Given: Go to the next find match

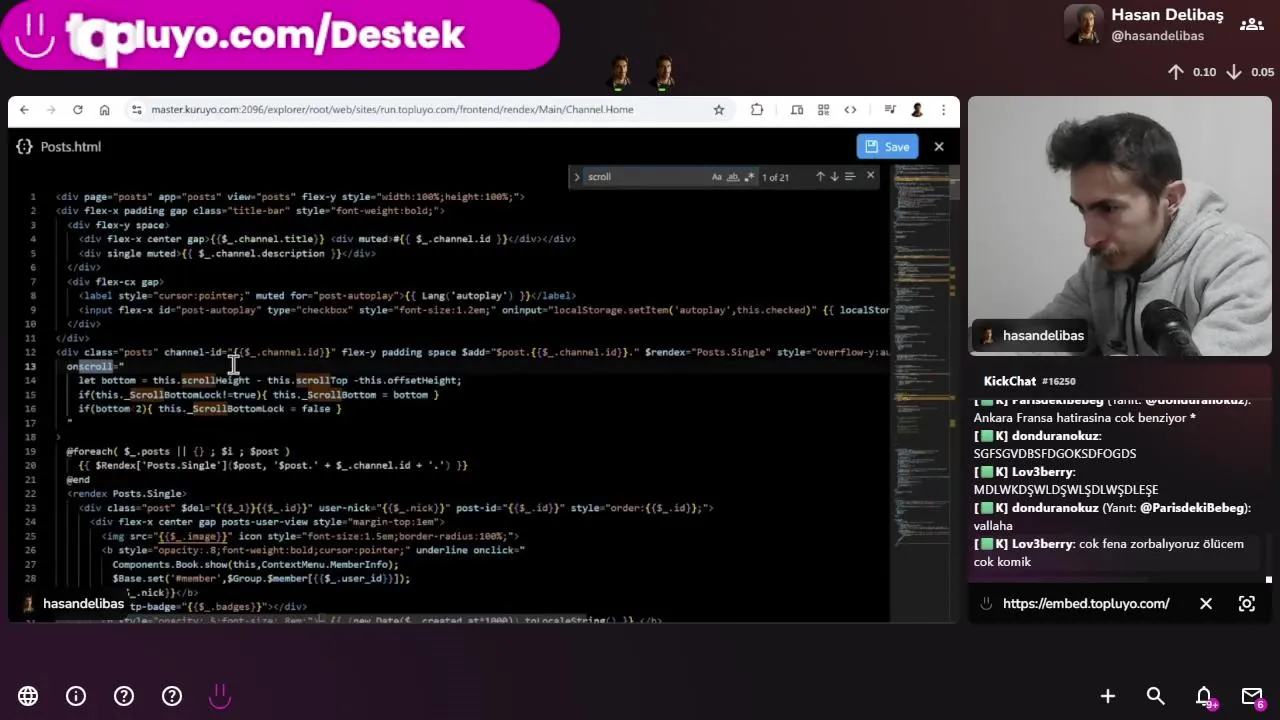Looking at the screenshot, I should (x=834, y=177).
